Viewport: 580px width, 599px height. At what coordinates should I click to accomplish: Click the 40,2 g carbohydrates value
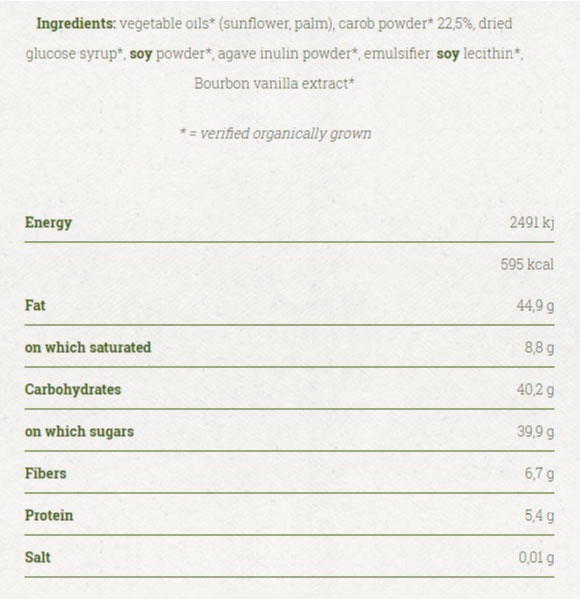(535, 390)
